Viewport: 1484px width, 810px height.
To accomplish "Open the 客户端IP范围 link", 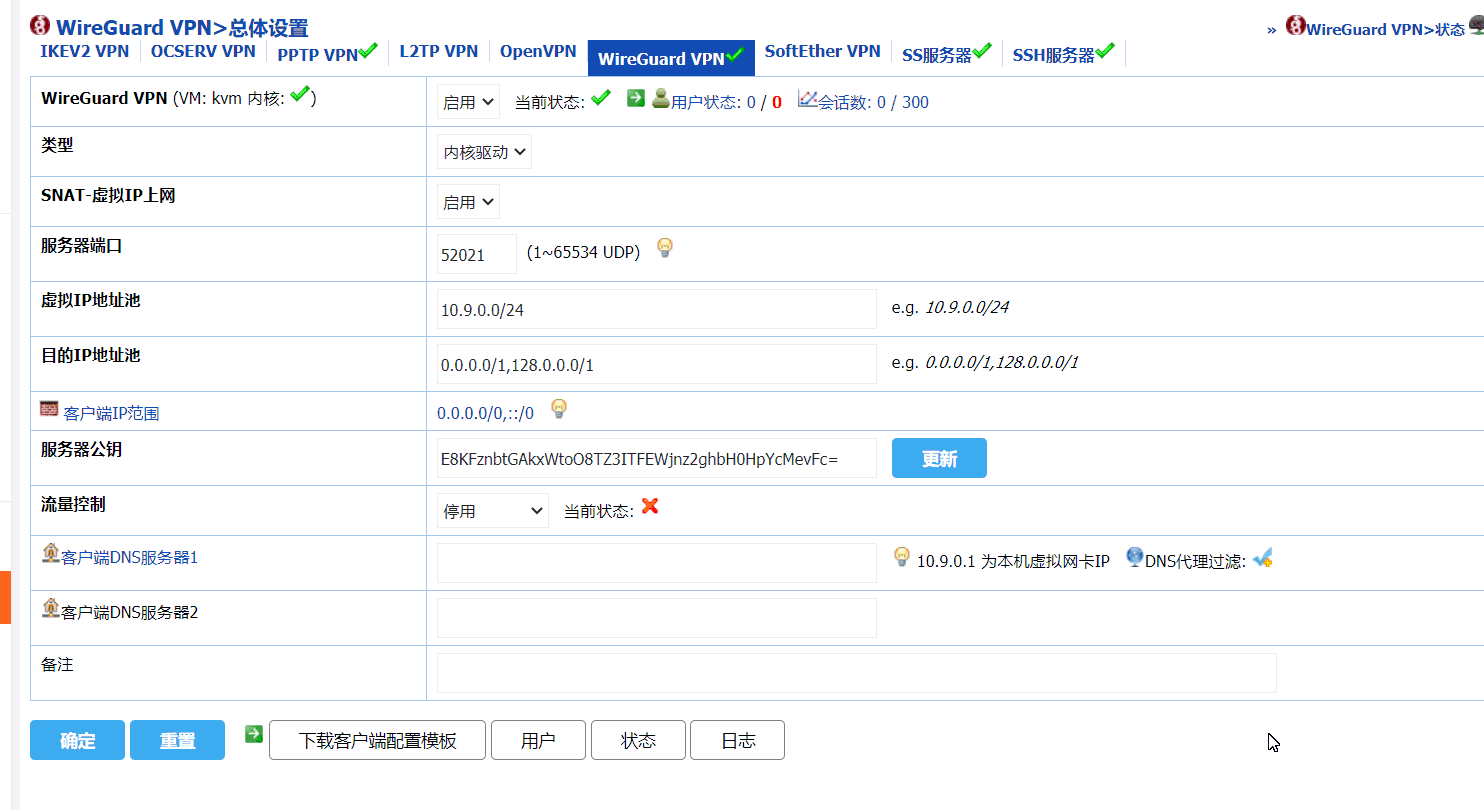I will 111,413.
